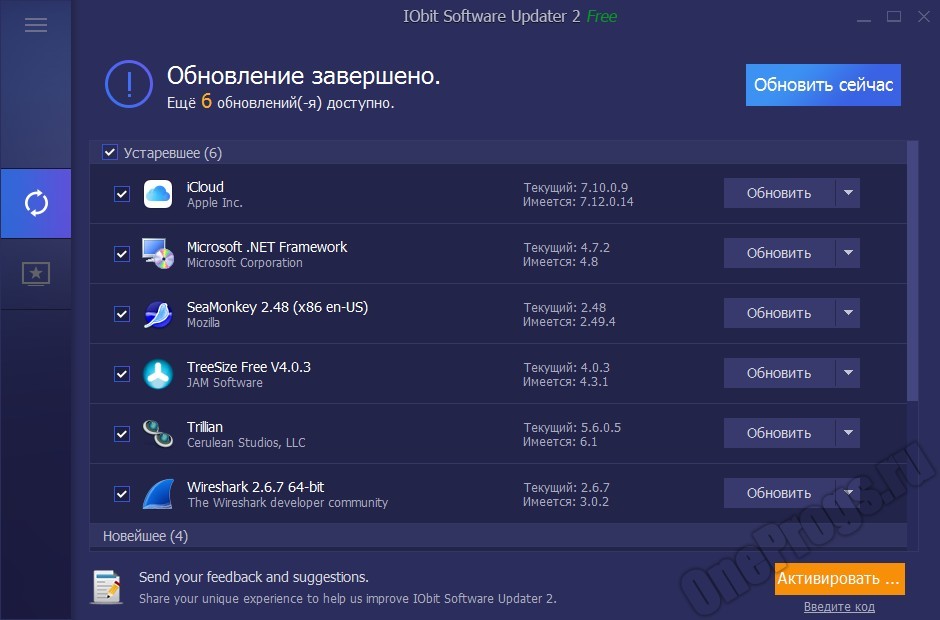Click the Microsoft .NET Framework icon
940x620 pixels.
(158, 254)
